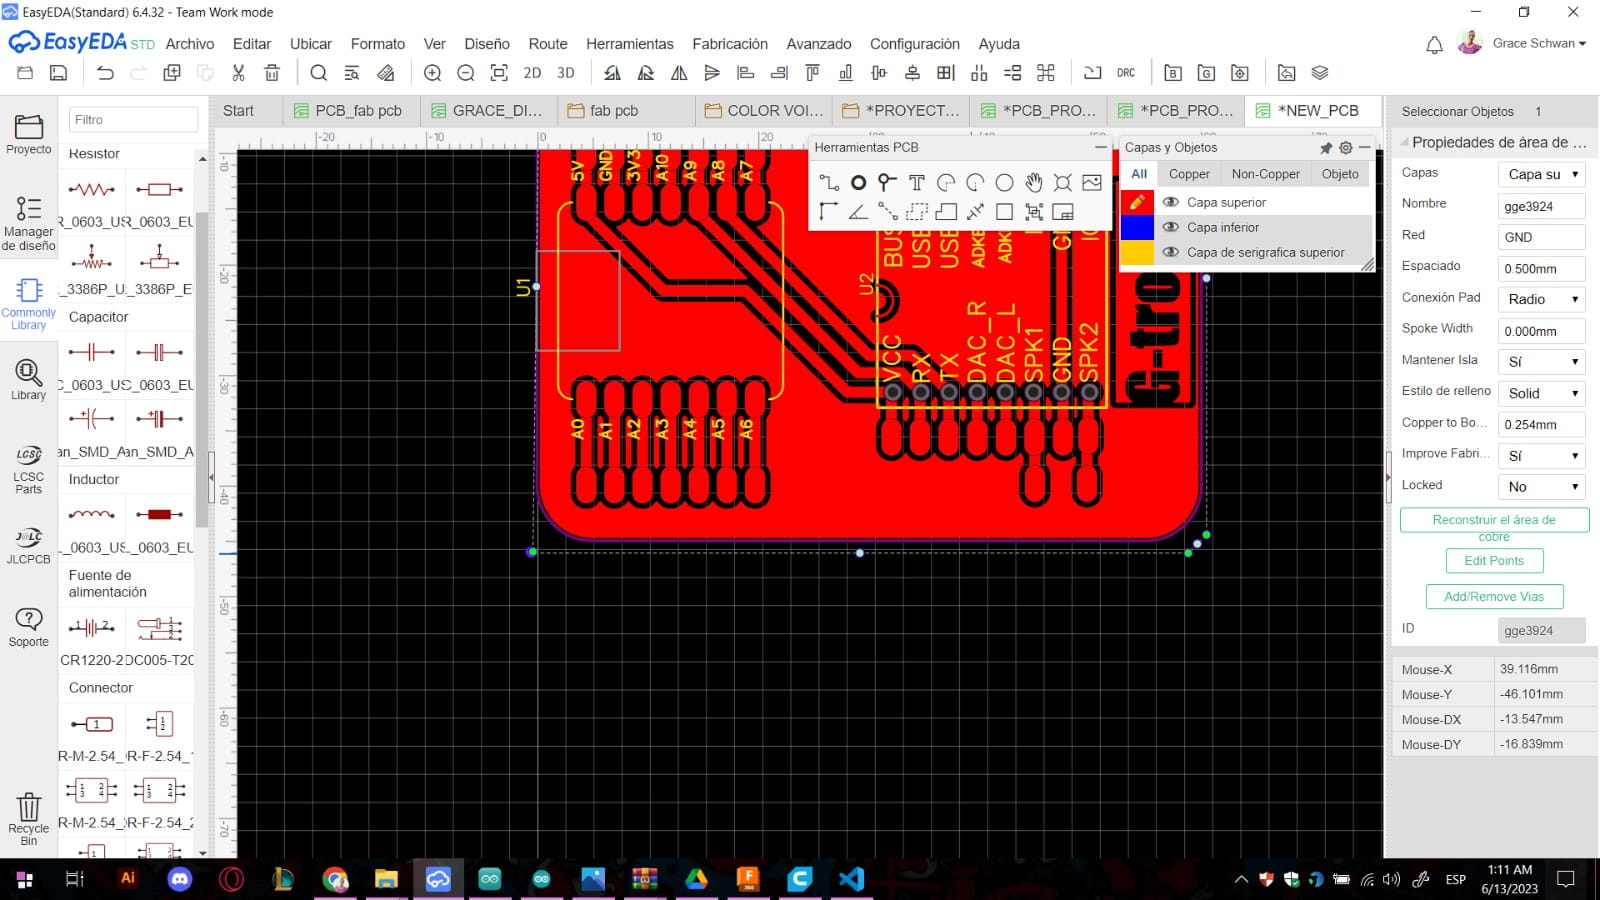Activate the hand Move tool
1600x900 pixels.
(1033, 182)
